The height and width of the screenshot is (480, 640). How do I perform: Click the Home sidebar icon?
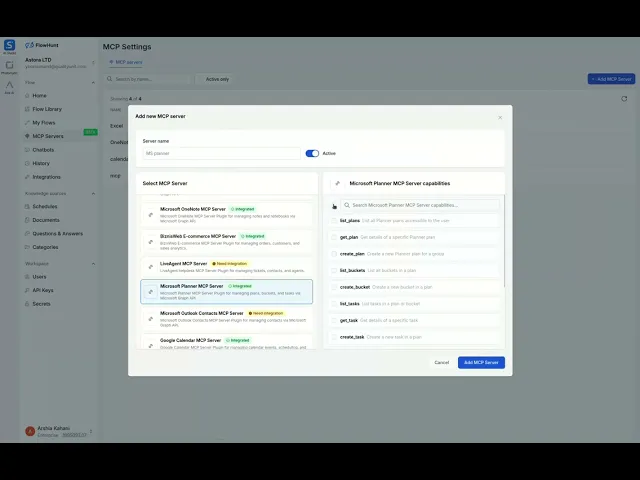[27, 96]
